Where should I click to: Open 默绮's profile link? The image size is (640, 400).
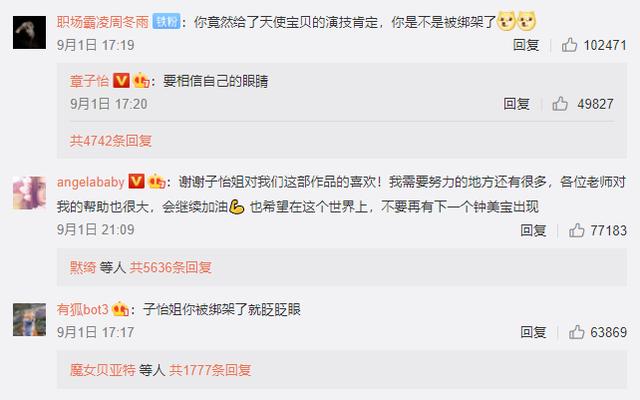[83, 268]
